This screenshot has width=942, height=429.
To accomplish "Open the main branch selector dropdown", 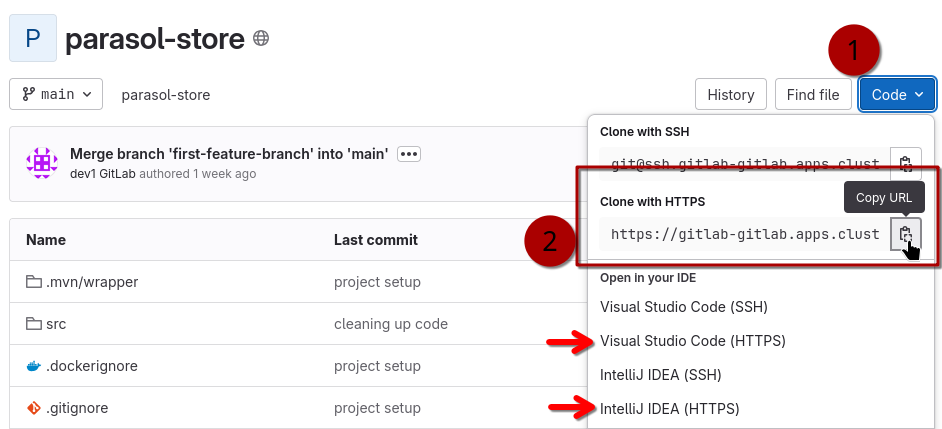I will pos(56,94).
